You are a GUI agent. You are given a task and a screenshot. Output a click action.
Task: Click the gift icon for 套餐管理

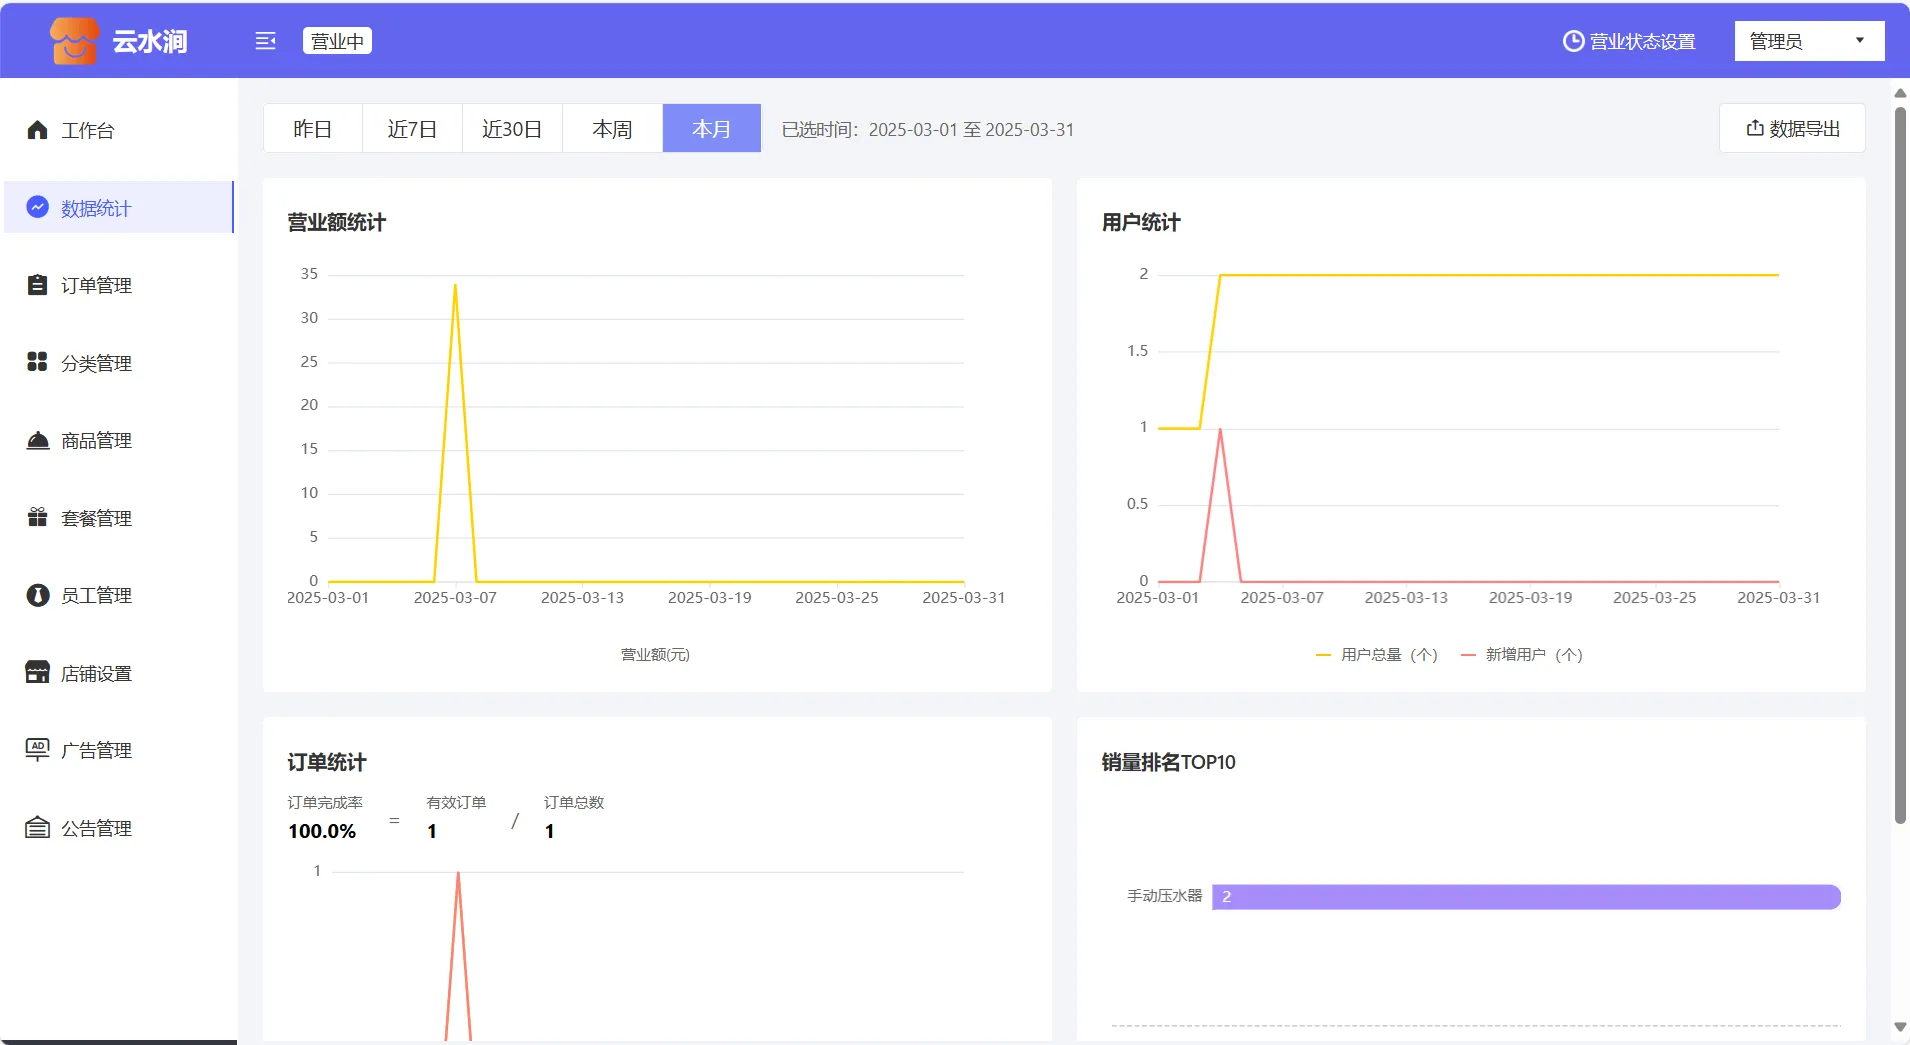tap(37, 517)
